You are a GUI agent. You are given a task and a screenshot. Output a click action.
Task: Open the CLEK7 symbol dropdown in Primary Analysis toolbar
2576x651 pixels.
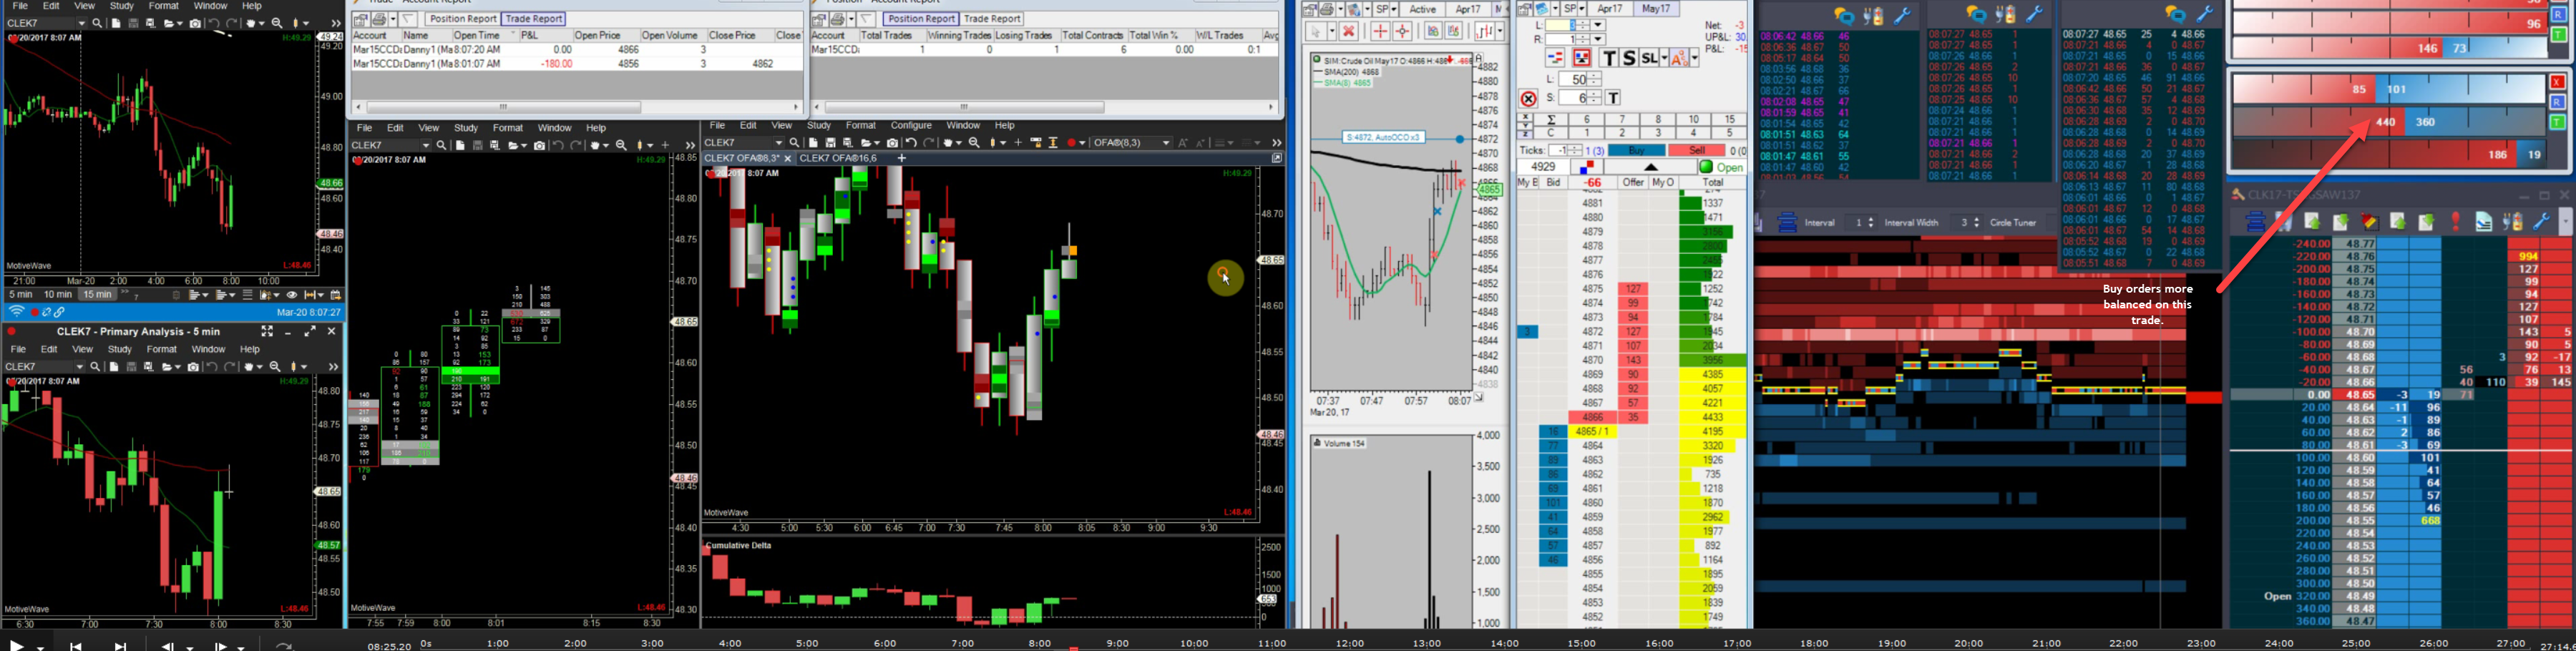80,367
